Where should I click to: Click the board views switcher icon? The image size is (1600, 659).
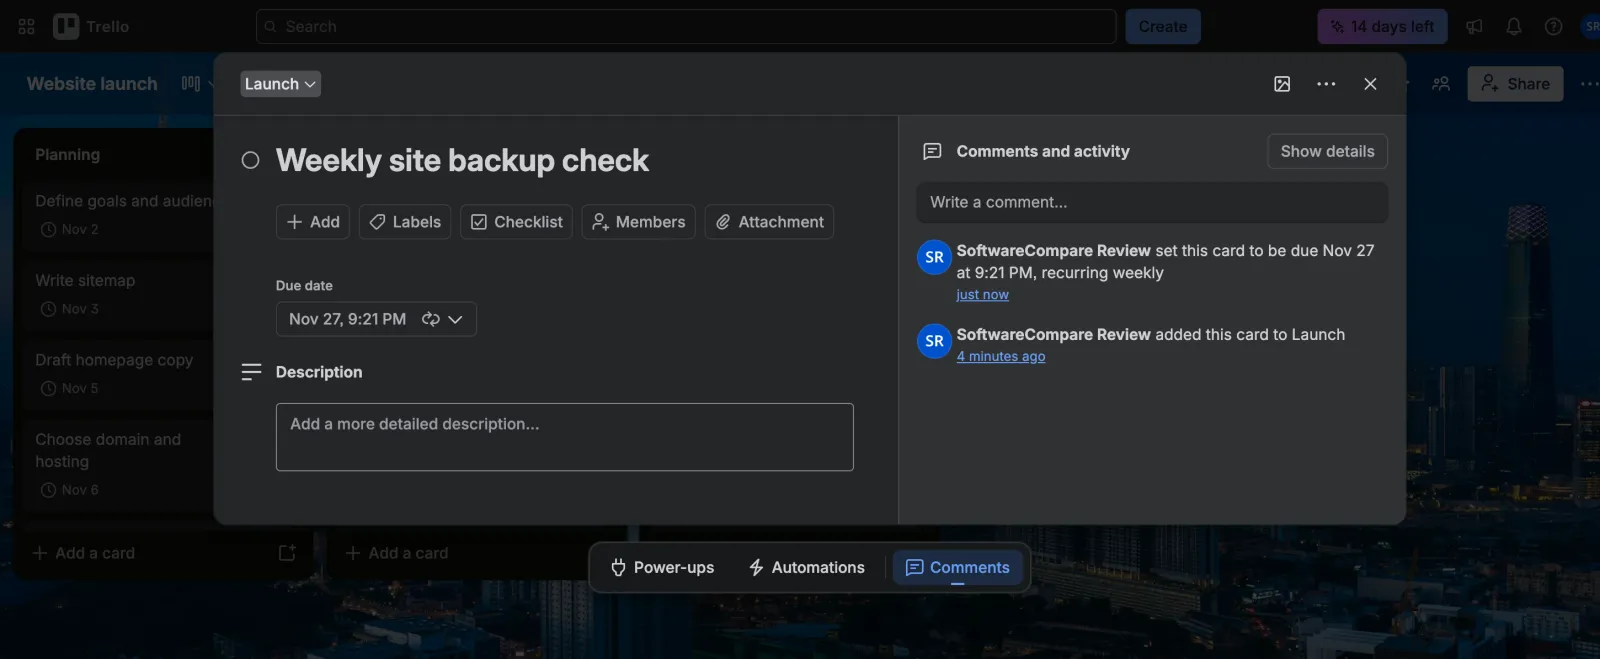click(191, 84)
